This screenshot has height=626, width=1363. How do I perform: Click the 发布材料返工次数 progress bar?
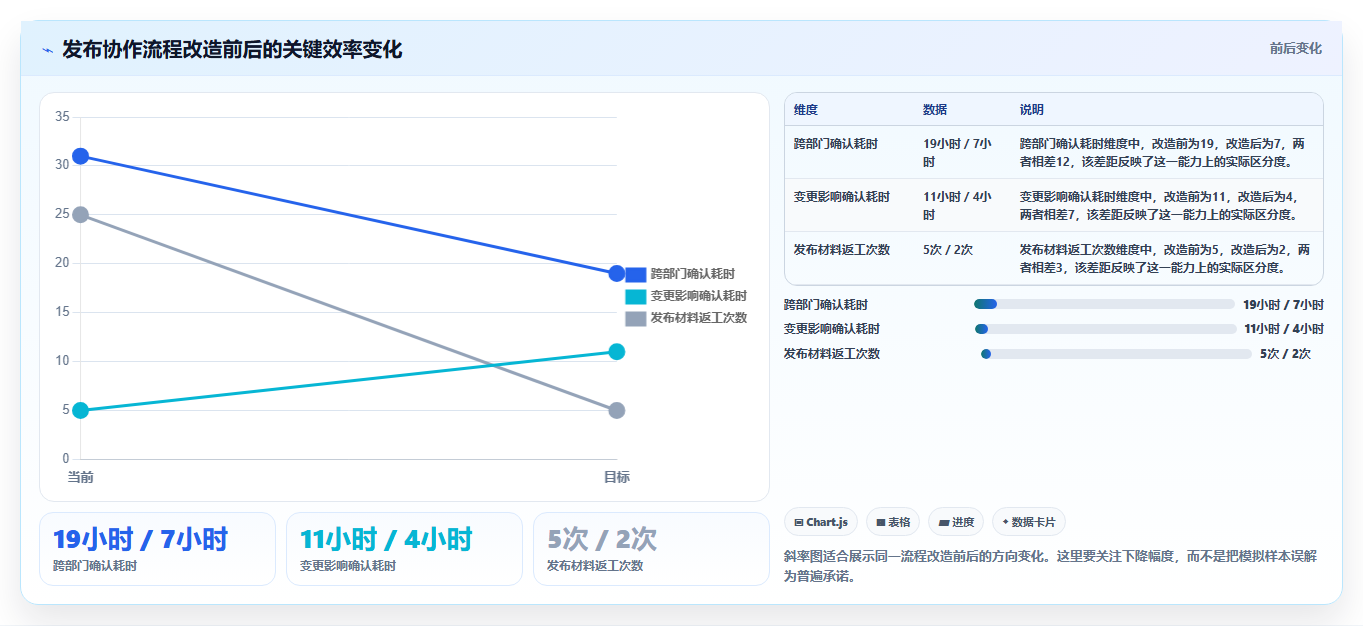point(1116,354)
